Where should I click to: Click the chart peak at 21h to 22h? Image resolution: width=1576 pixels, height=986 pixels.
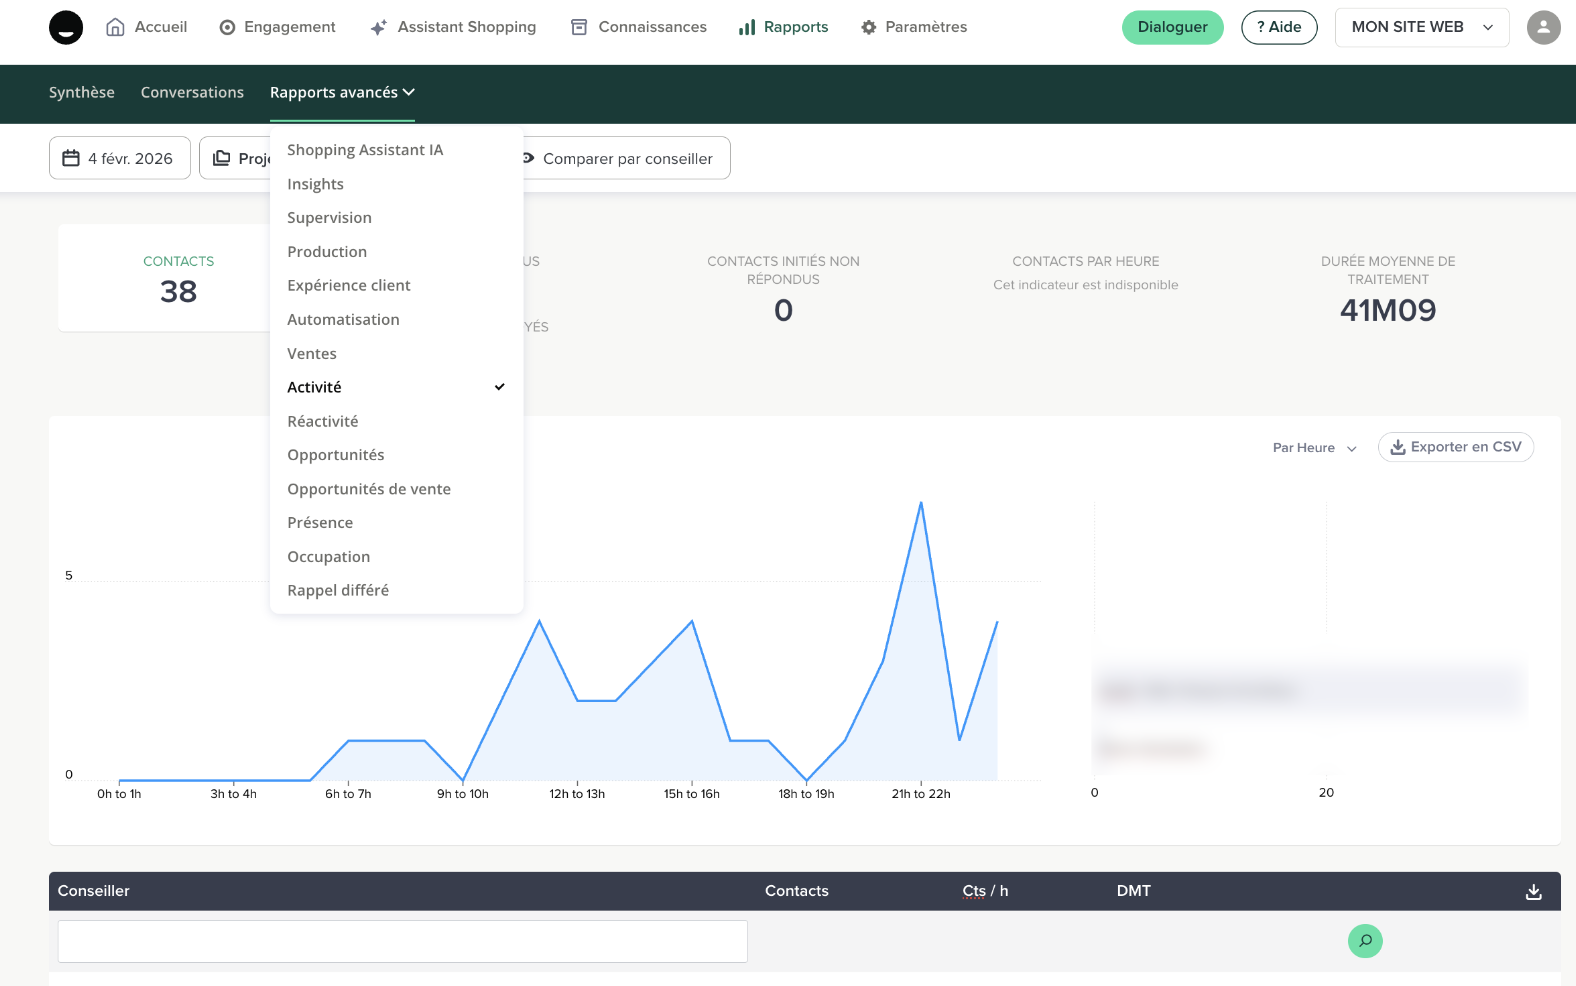tap(920, 503)
